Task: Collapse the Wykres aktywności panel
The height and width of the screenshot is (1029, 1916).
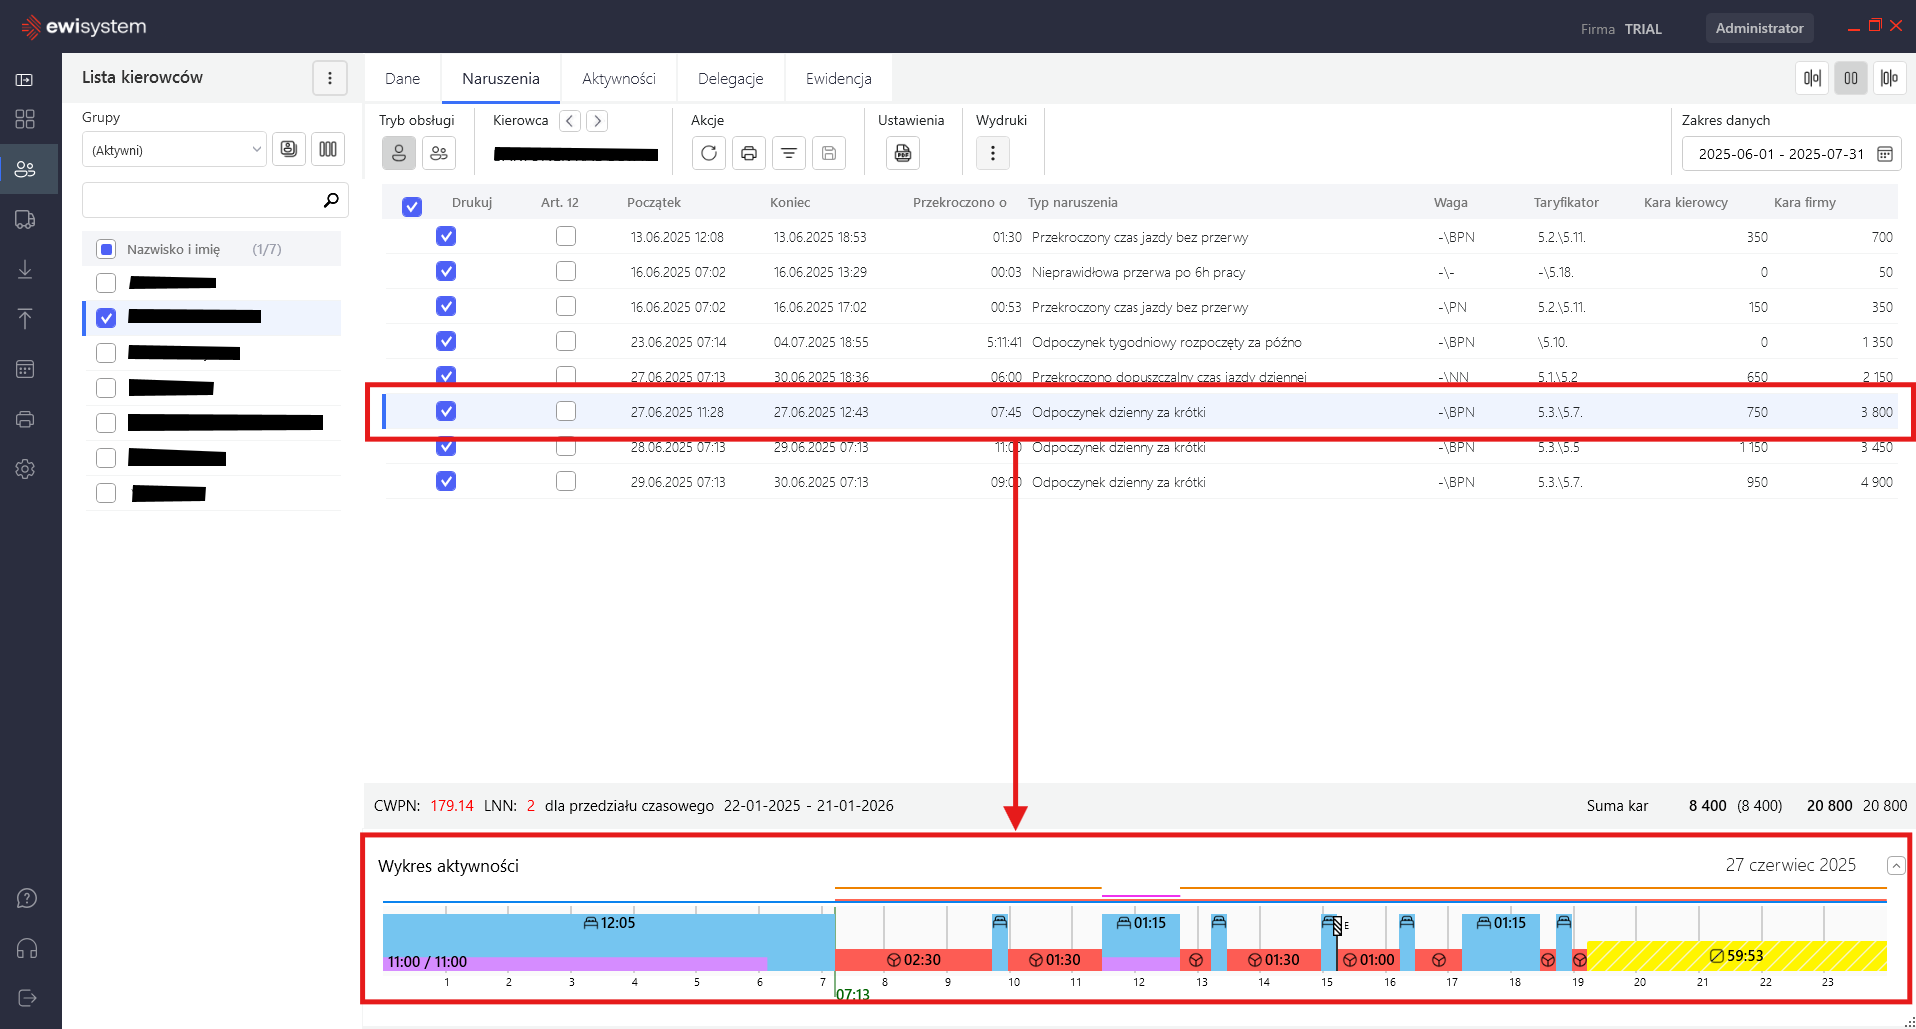Action: pos(1895,866)
